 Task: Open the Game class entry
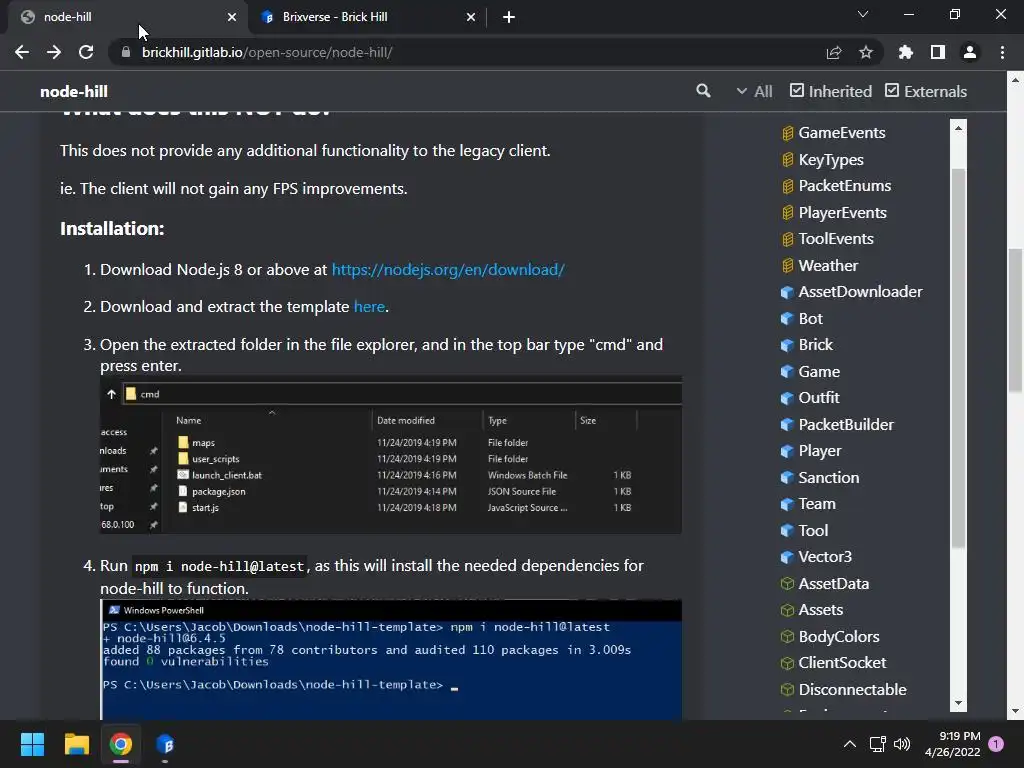[810, 371]
